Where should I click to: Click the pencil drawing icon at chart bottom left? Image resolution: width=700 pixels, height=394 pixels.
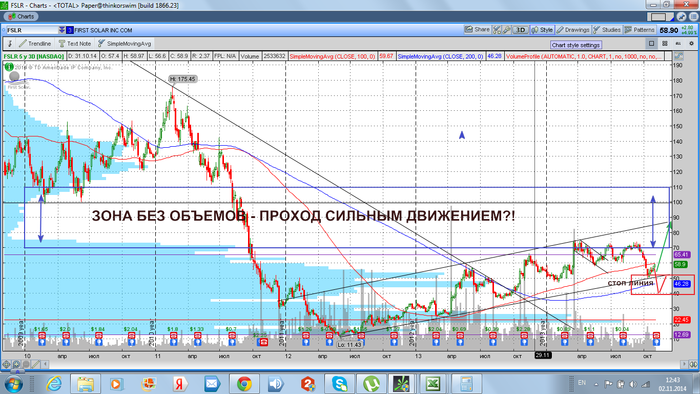pyautogui.click(x=36, y=364)
